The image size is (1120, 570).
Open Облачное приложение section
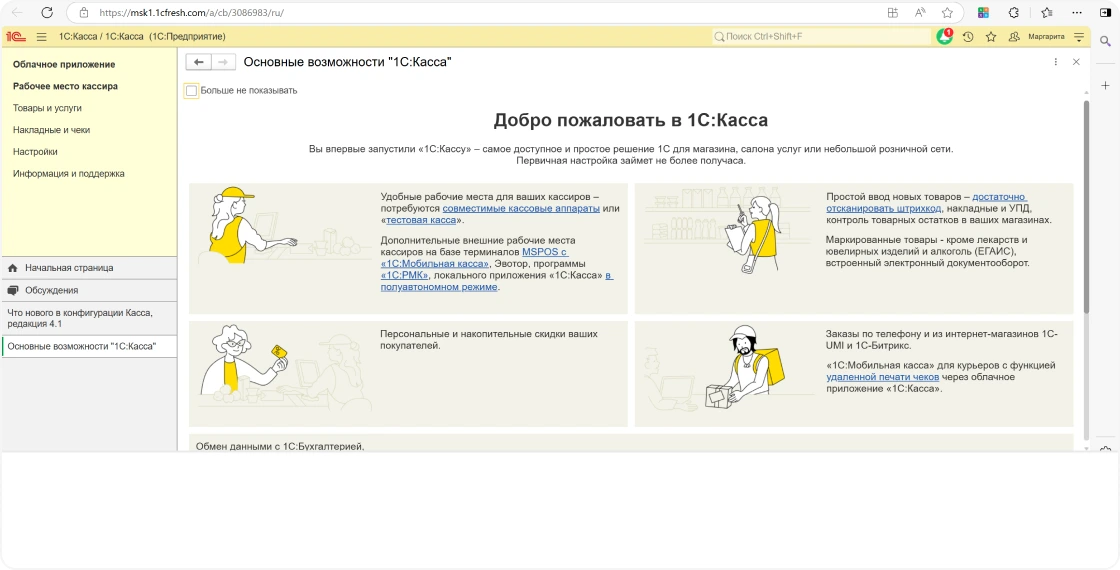point(64,64)
